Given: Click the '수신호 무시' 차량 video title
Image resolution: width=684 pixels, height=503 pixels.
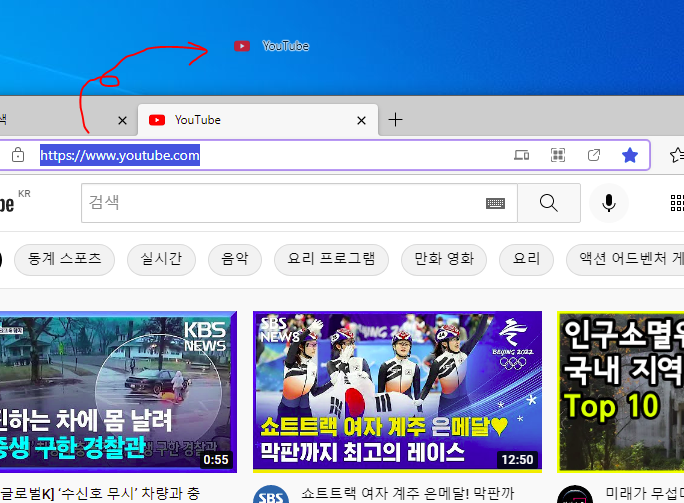Looking at the screenshot, I should 100,493.
